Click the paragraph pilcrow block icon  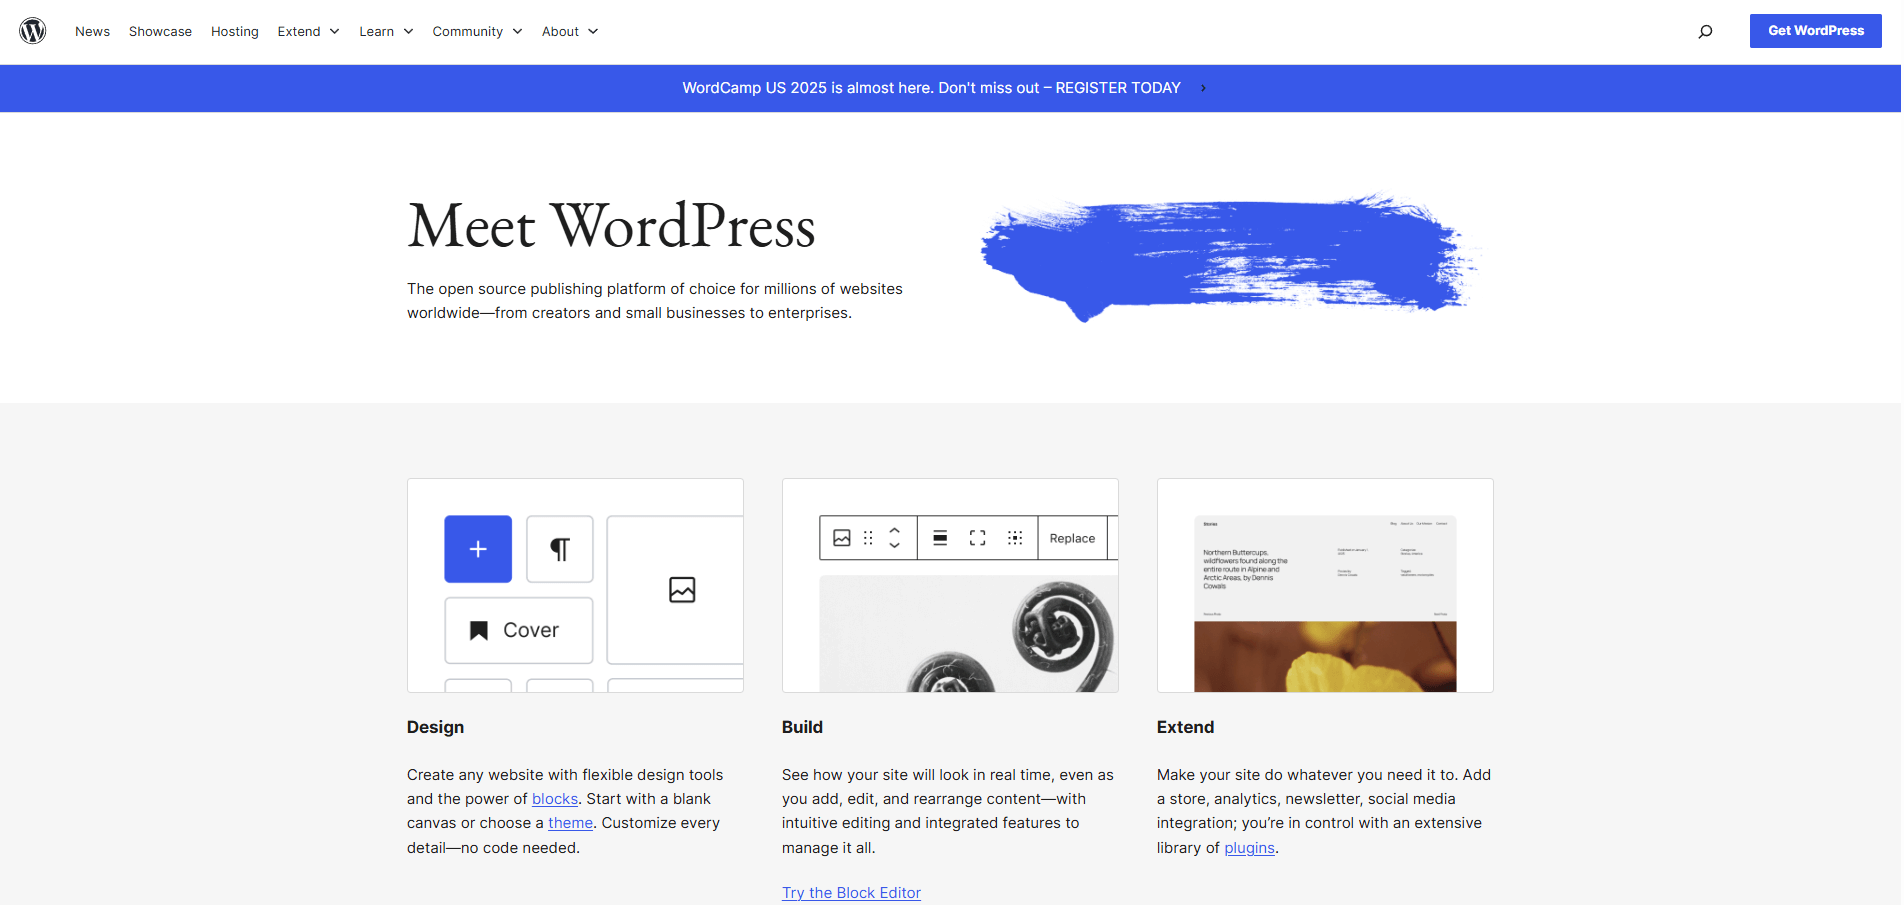coord(560,549)
